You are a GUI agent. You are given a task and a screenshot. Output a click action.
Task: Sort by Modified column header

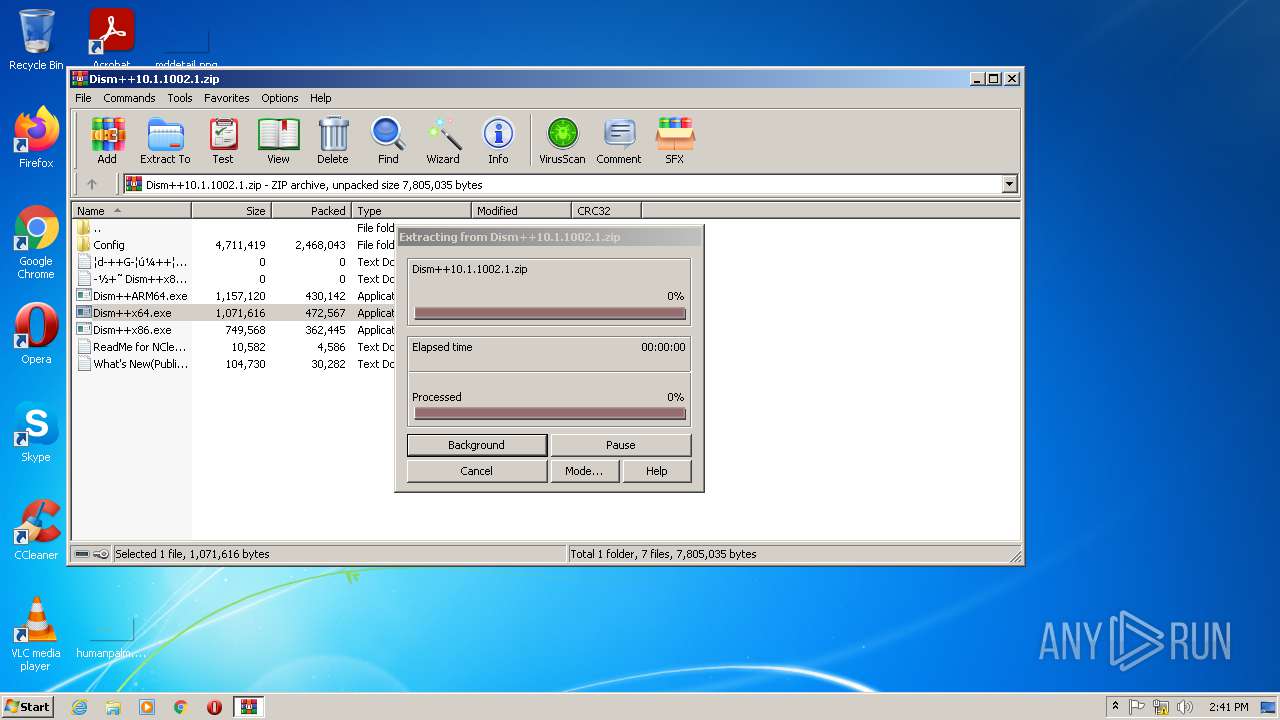522,211
